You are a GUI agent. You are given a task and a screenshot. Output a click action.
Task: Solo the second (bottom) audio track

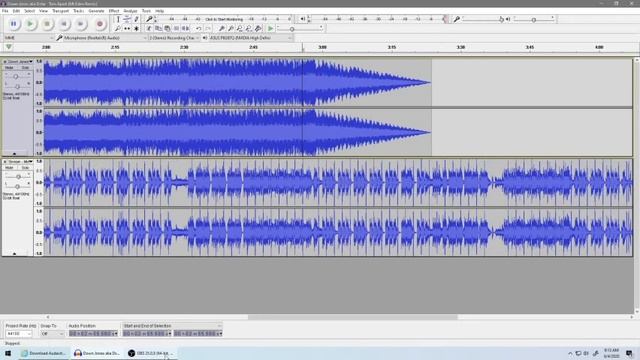pyautogui.click(x=25, y=168)
